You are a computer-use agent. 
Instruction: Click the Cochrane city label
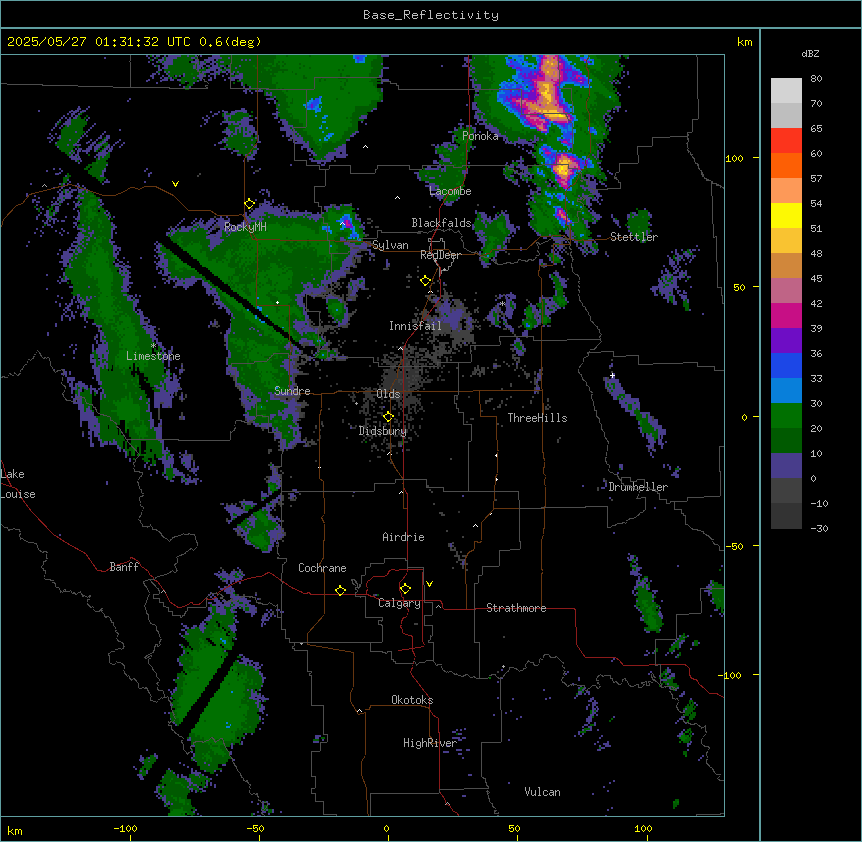(x=322, y=568)
